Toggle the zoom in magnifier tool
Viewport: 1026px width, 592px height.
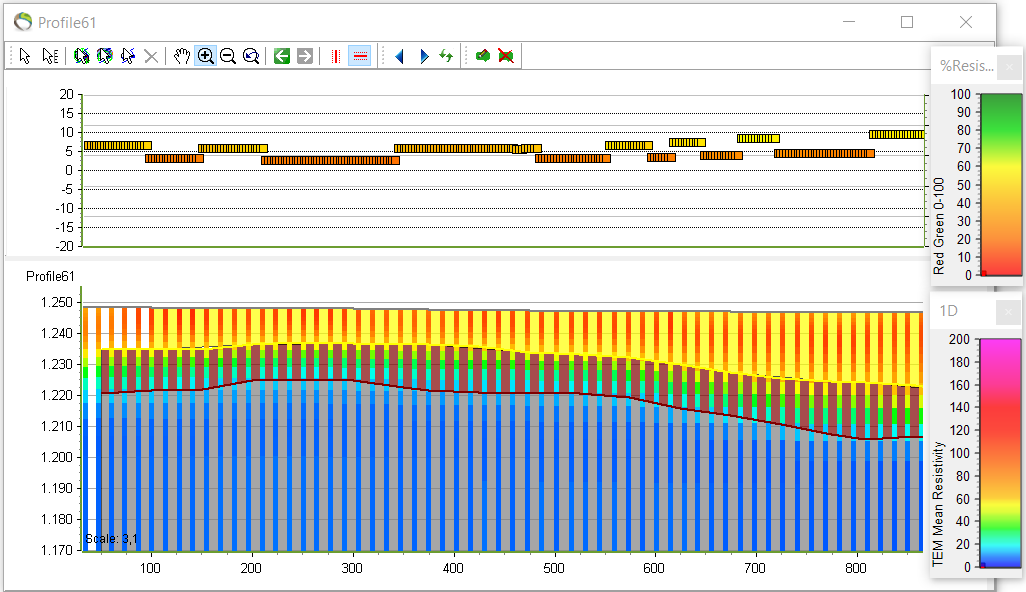[x=205, y=56]
